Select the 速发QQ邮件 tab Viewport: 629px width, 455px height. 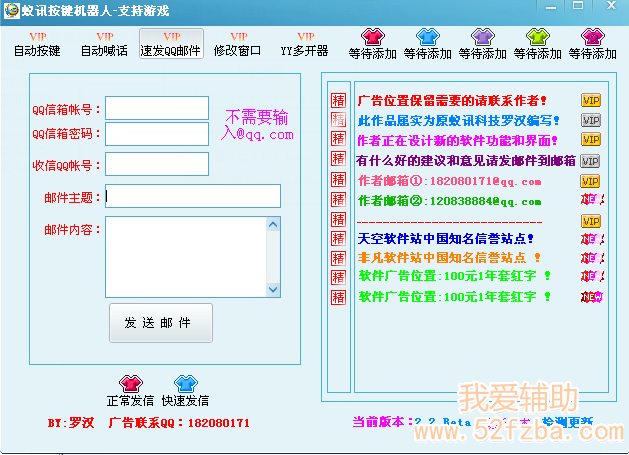tap(171, 44)
